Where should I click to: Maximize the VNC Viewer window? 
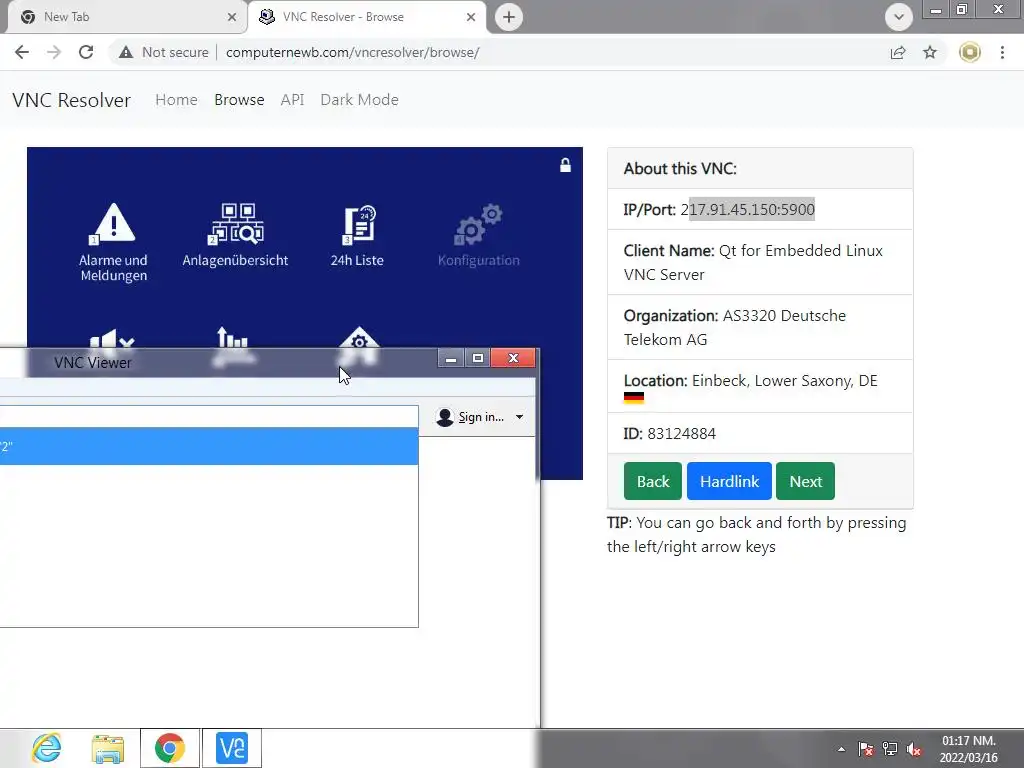477,358
